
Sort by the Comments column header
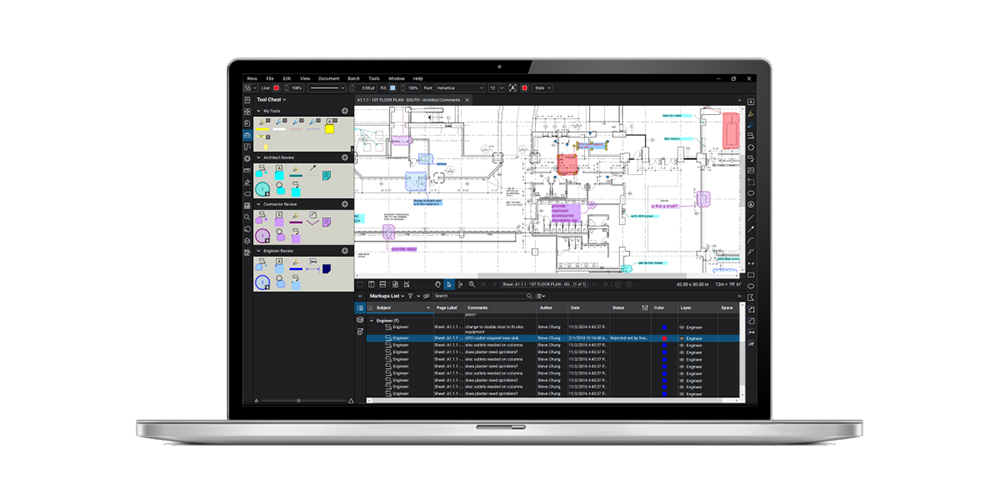tap(500, 307)
